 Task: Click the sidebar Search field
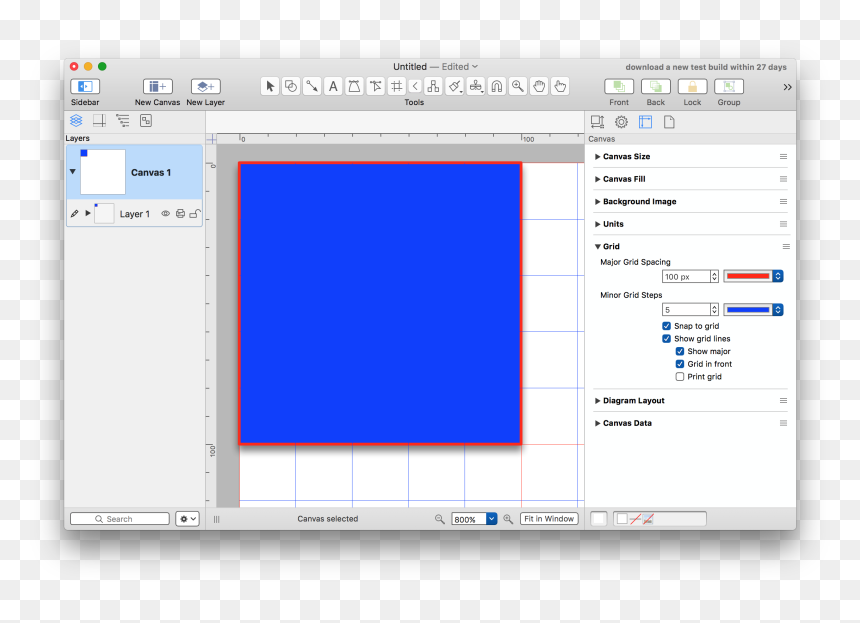click(x=120, y=519)
